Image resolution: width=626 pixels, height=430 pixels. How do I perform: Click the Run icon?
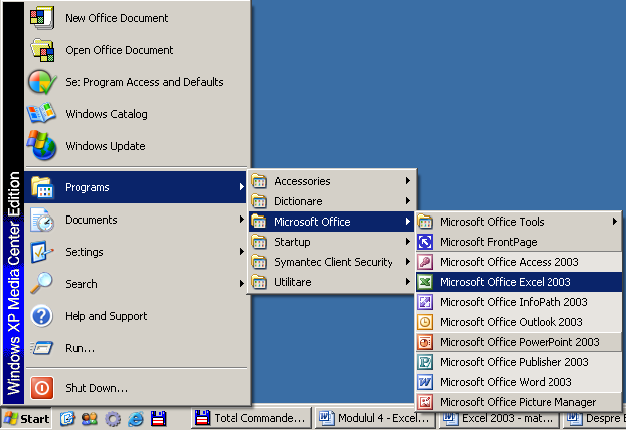pos(42,348)
